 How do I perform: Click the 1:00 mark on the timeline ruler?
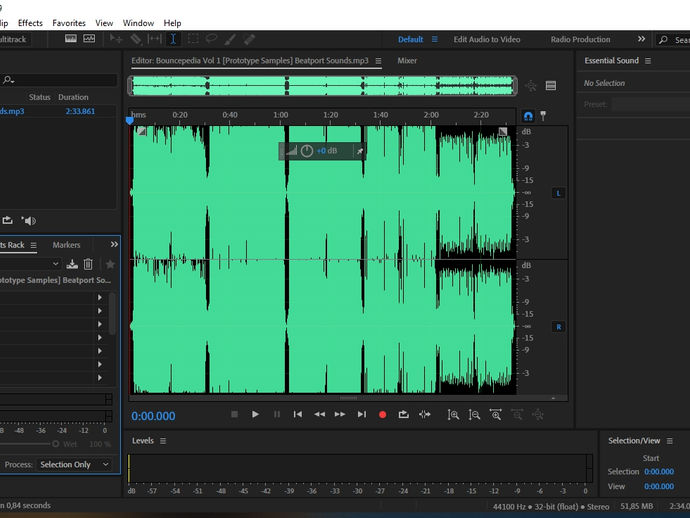(x=281, y=115)
